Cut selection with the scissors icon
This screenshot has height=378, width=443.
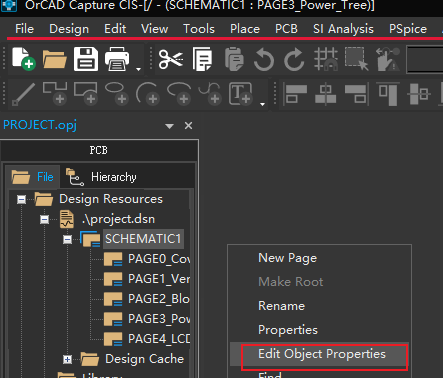171,59
